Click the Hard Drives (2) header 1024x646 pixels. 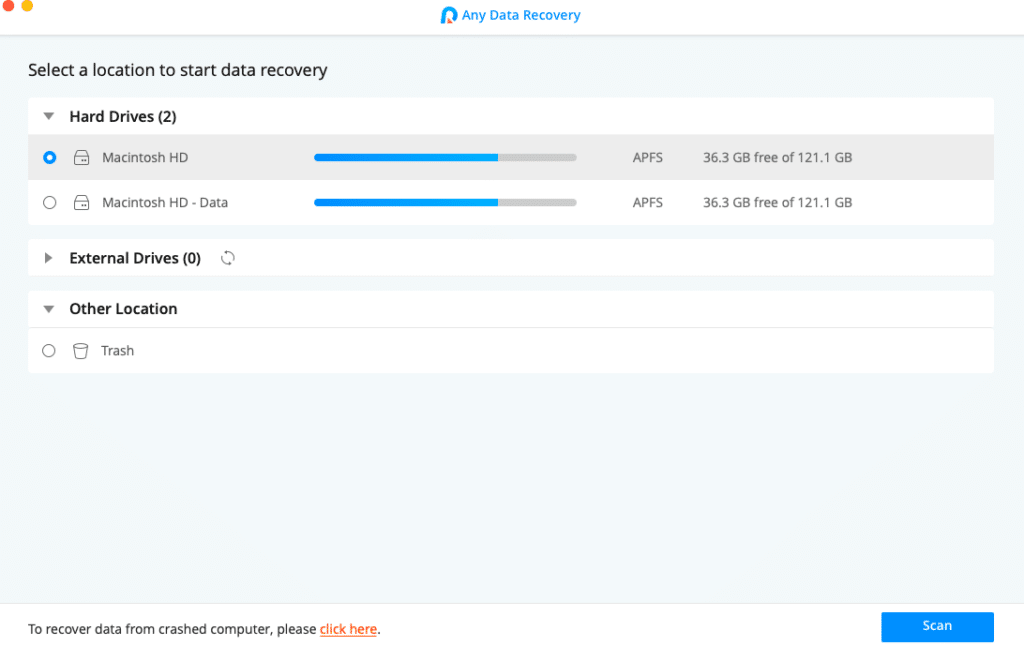point(123,116)
